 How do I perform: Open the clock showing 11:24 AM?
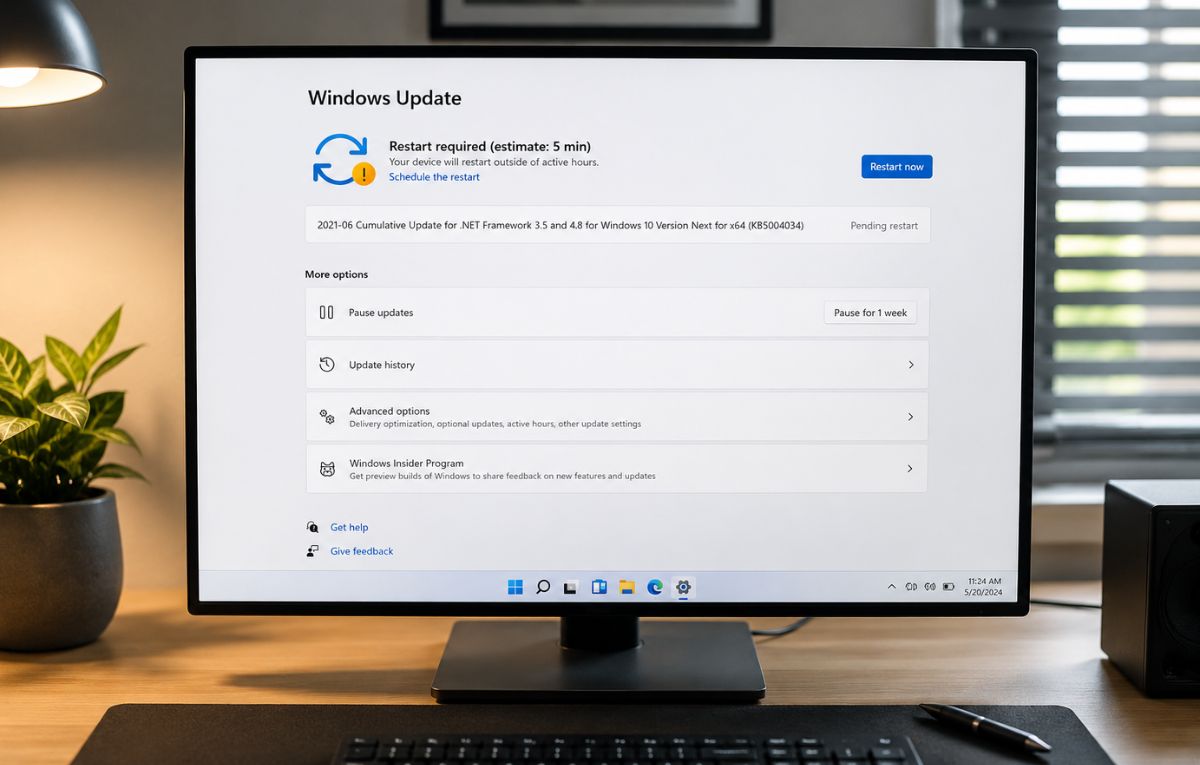point(983,587)
